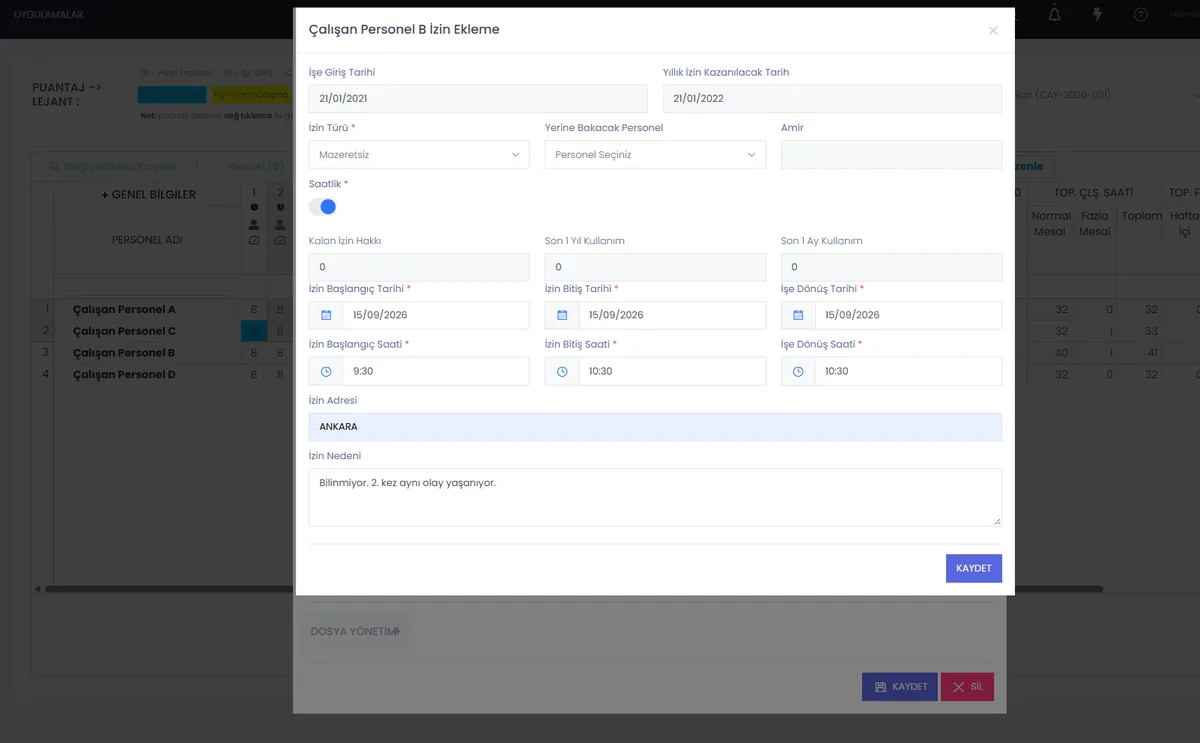The width and height of the screenshot is (1200, 743).
Task: Select the Çalışan Personel B row name
Action: pyautogui.click(x=124, y=354)
